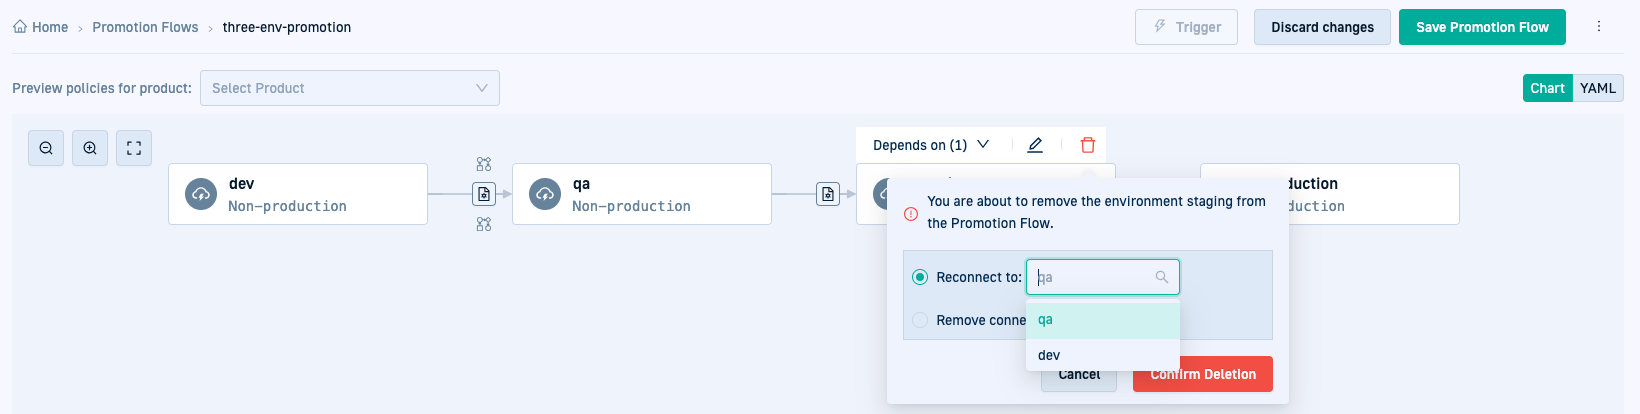Select the Reconnect to radio button
This screenshot has height=414, width=1640.
coord(920,277)
